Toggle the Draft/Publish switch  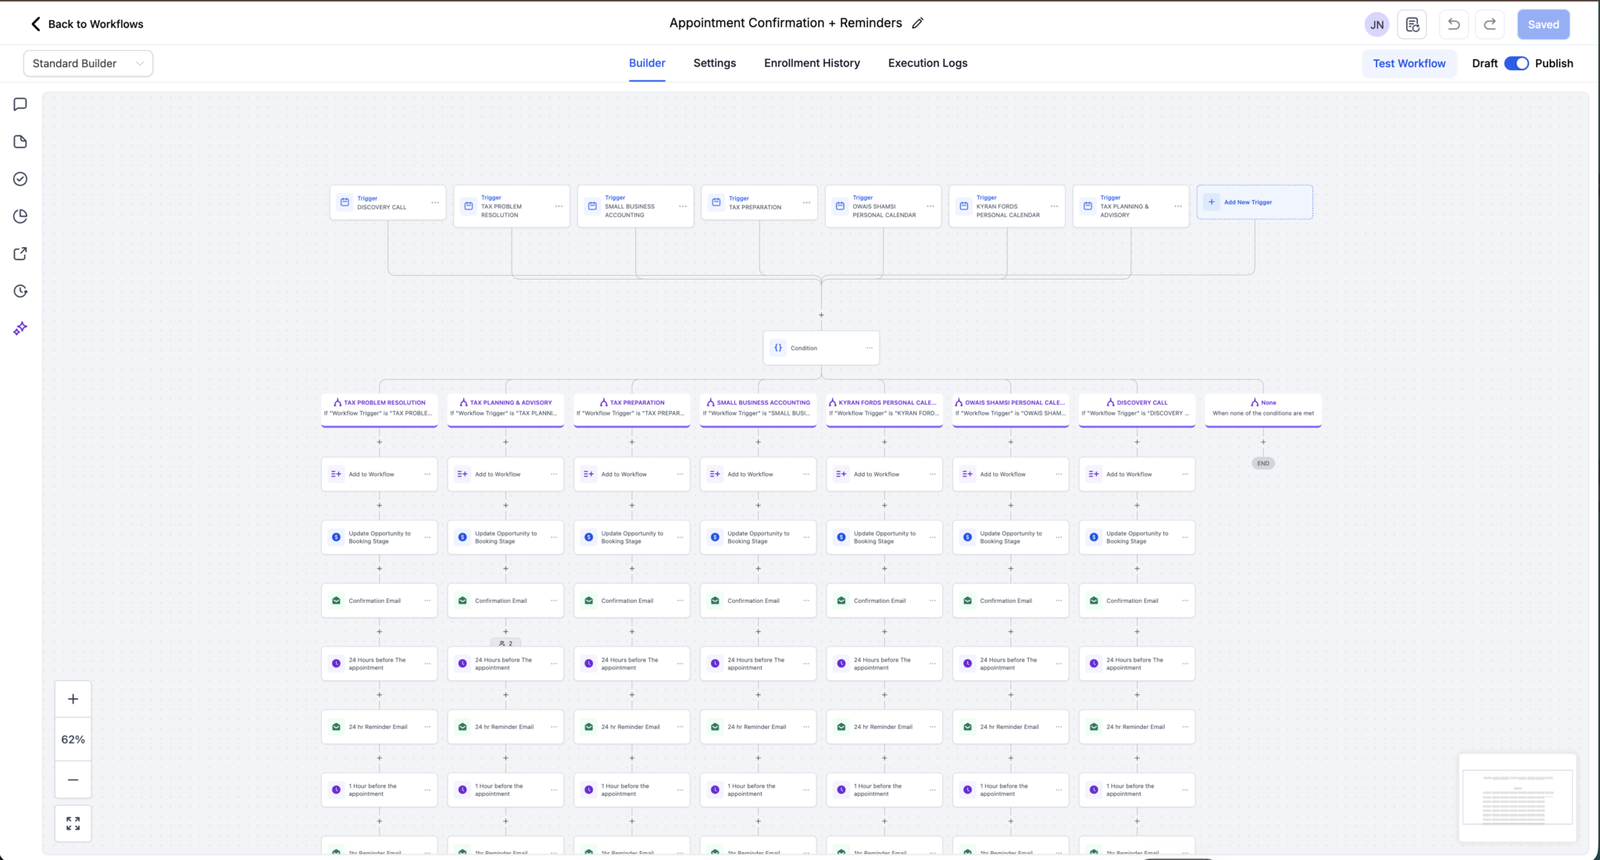pos(1516,63)
